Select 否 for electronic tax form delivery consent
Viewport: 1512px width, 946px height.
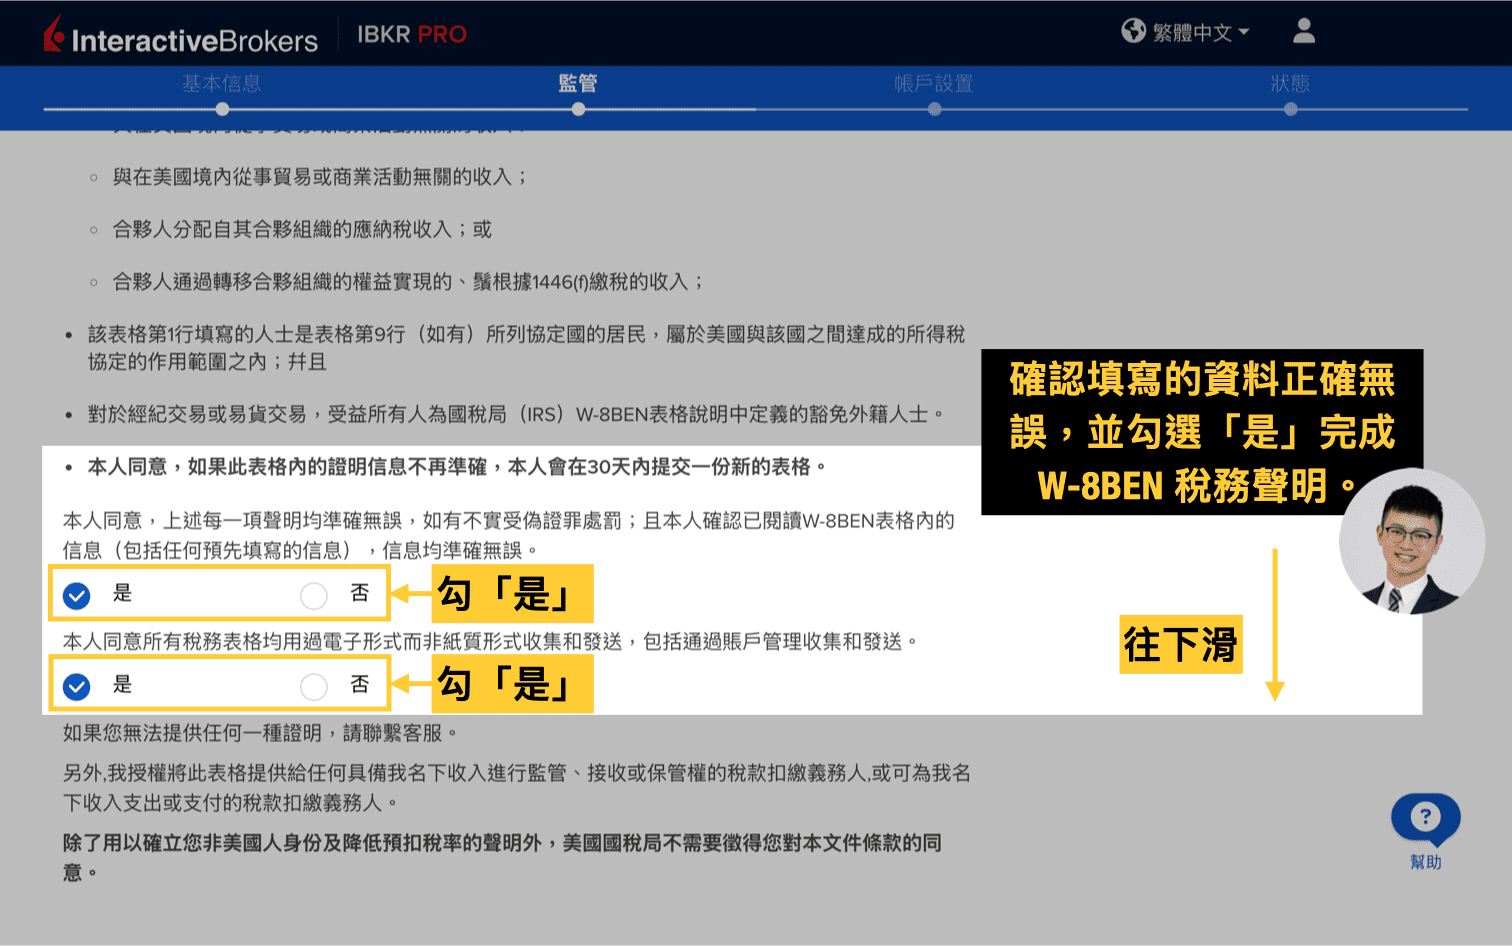[314, 686]
